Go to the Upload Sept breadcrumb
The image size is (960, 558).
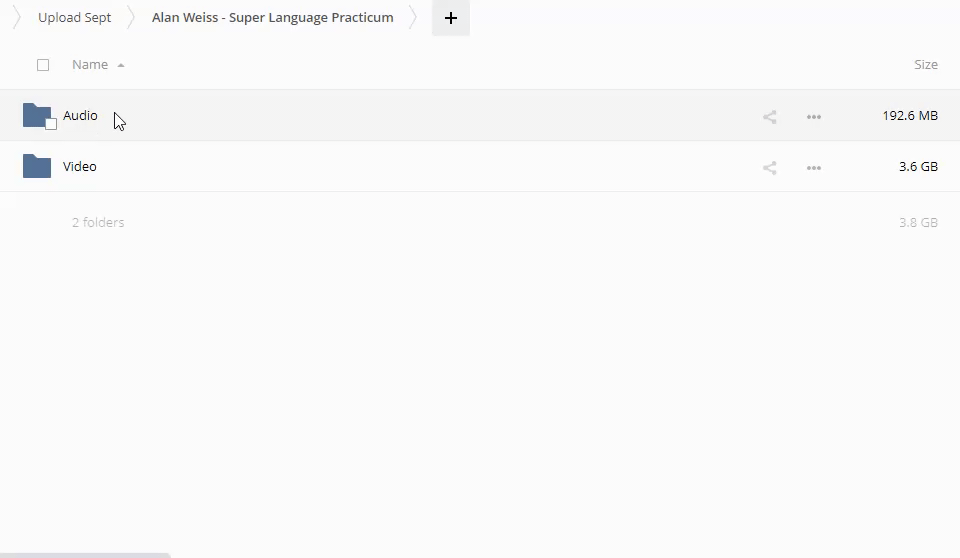[74, 18]
